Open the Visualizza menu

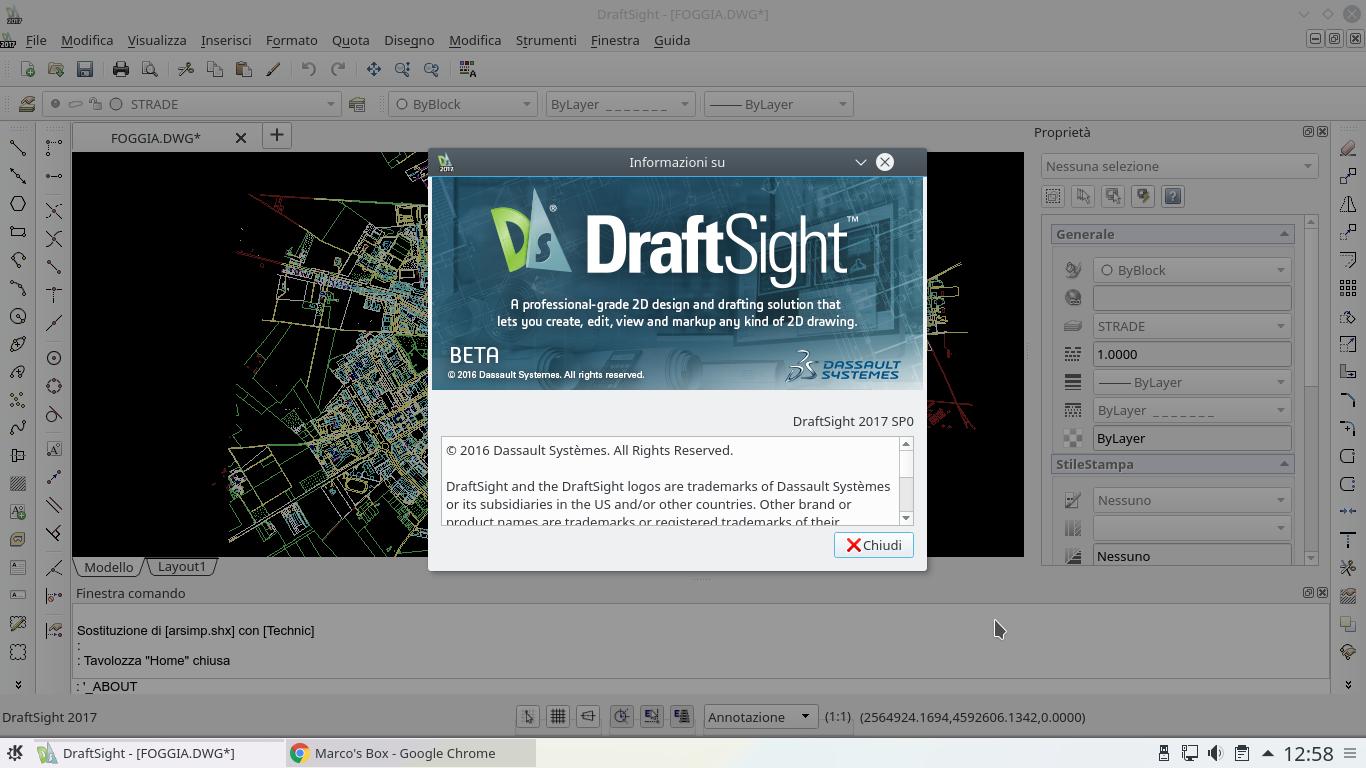click(157, 40)
